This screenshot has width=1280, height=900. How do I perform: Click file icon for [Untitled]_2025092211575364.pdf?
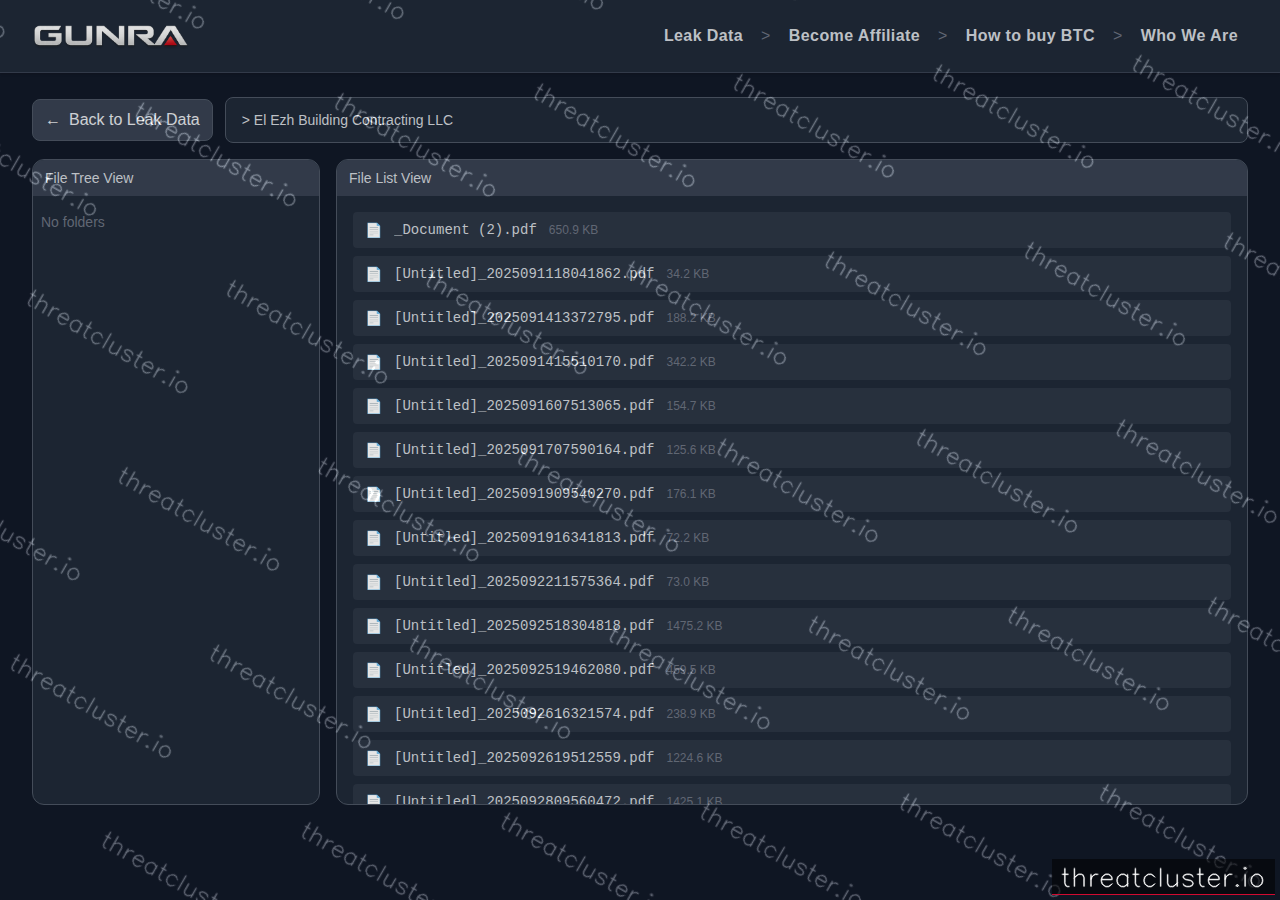click(374, 582)
